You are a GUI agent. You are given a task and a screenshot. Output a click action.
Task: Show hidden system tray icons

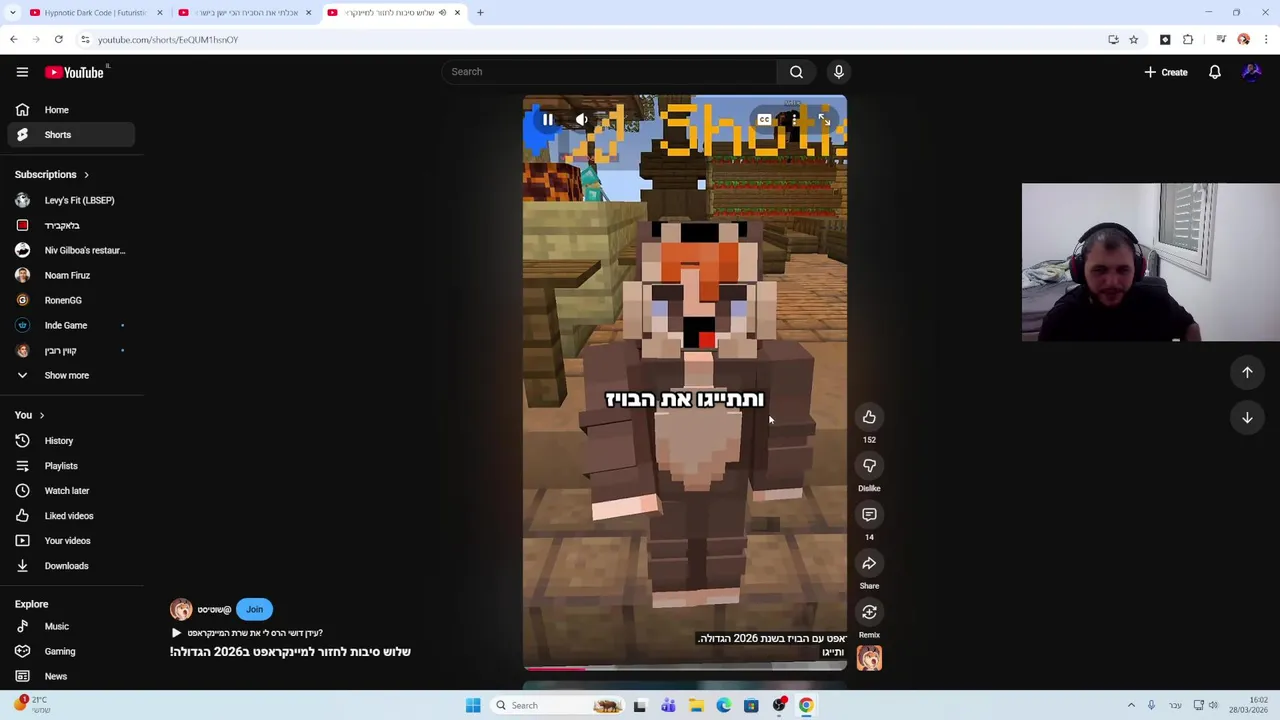point(1131,706)
